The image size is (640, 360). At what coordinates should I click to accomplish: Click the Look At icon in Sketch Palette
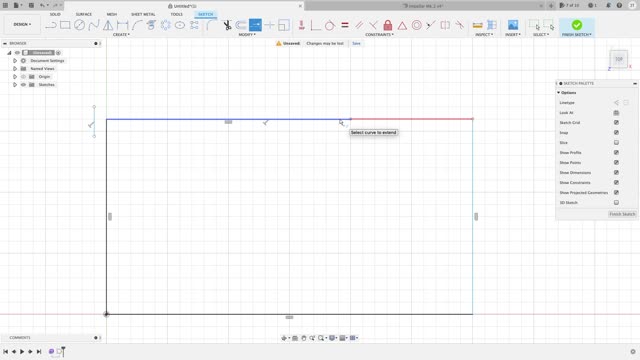[616, 113]
